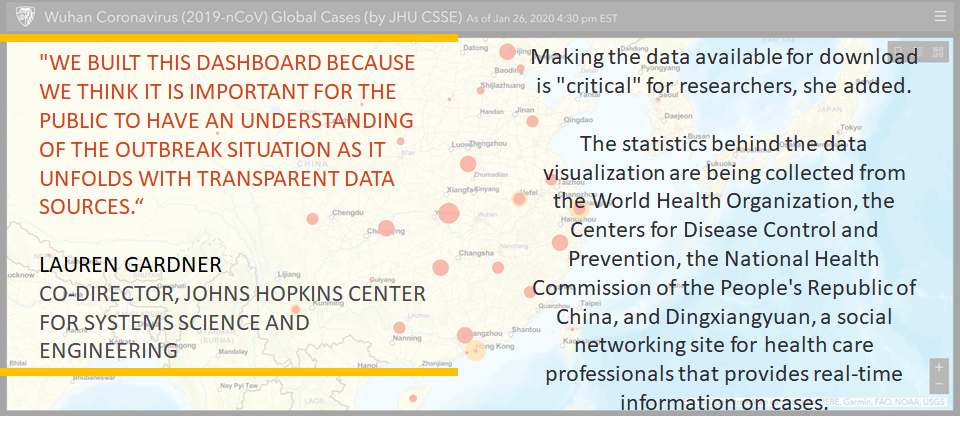Click the 'Hanoi' map label
The width and height of the screenshot is (960, 431).
[x=367, y=365]
